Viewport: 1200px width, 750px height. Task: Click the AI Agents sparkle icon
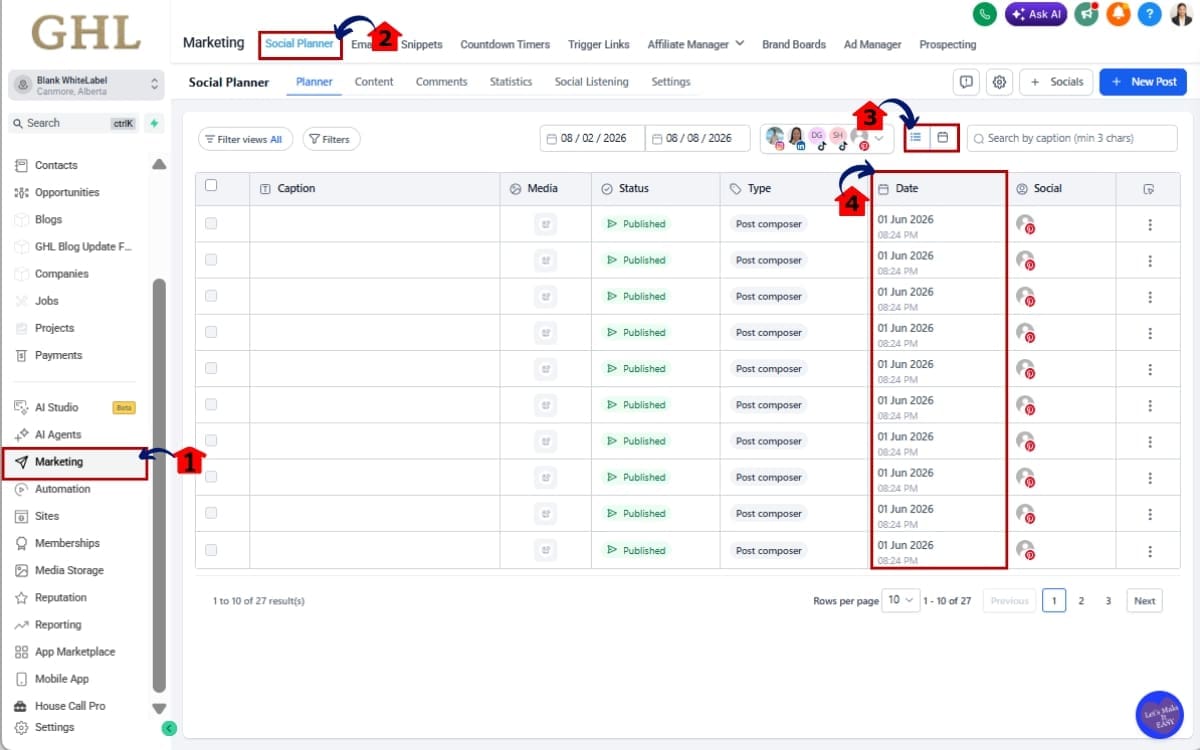click(x=21, y=434)
